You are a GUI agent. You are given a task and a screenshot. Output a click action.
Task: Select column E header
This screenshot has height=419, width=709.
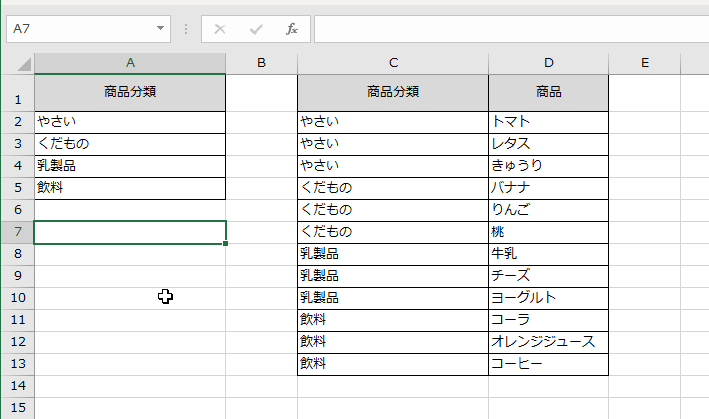[645, 63]
